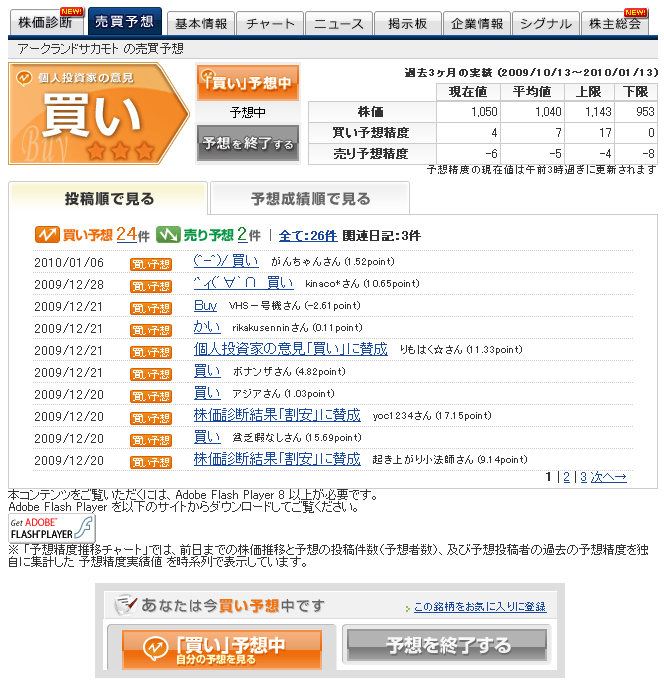Click the 次へ→ pagination link

point(609,477)
